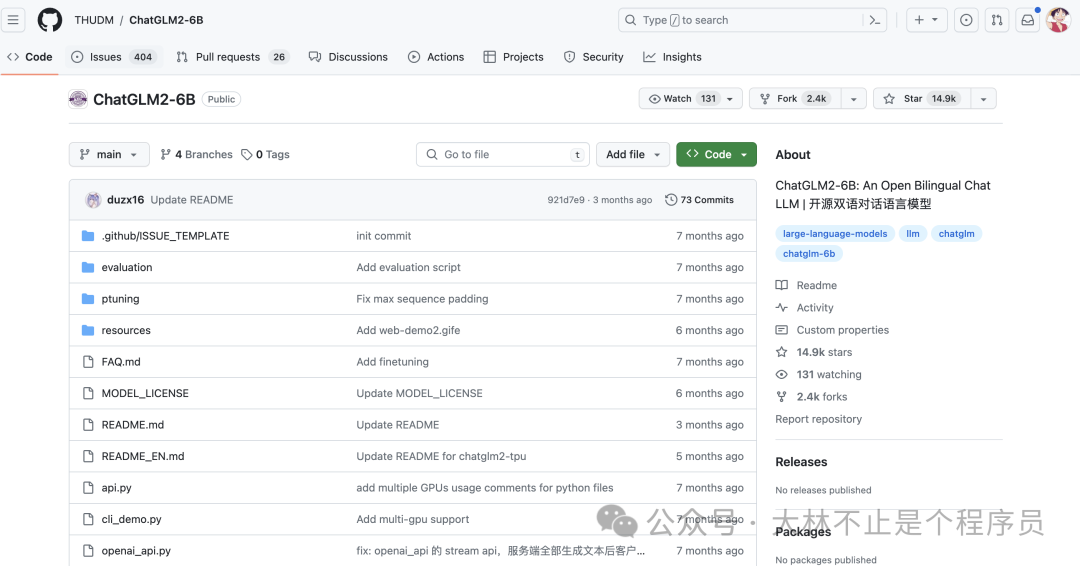Click the clock icon beside 73 Commits

coord(671,200)
